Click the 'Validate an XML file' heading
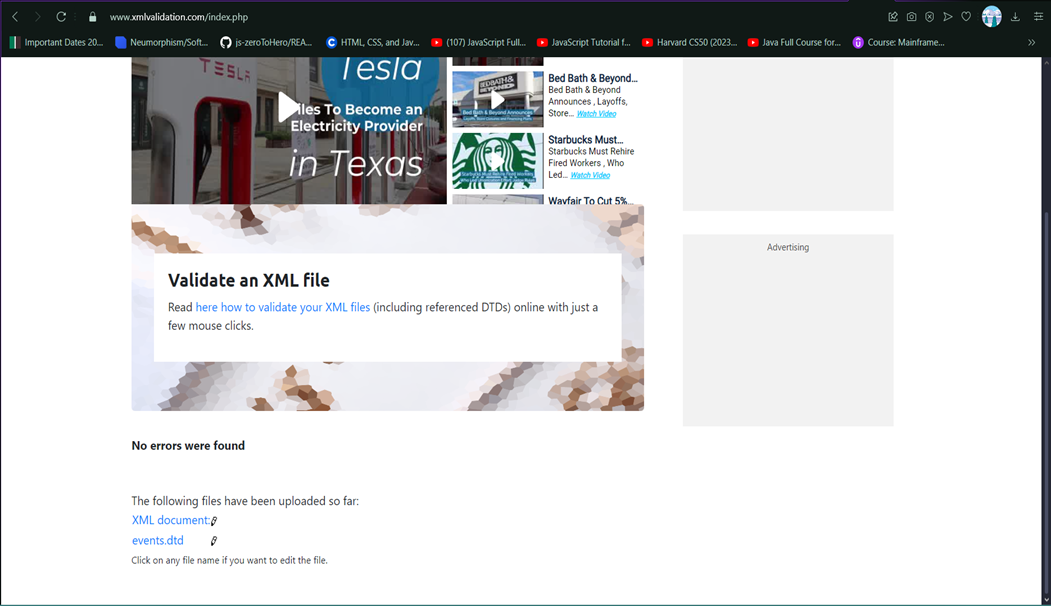 (249, 280)
